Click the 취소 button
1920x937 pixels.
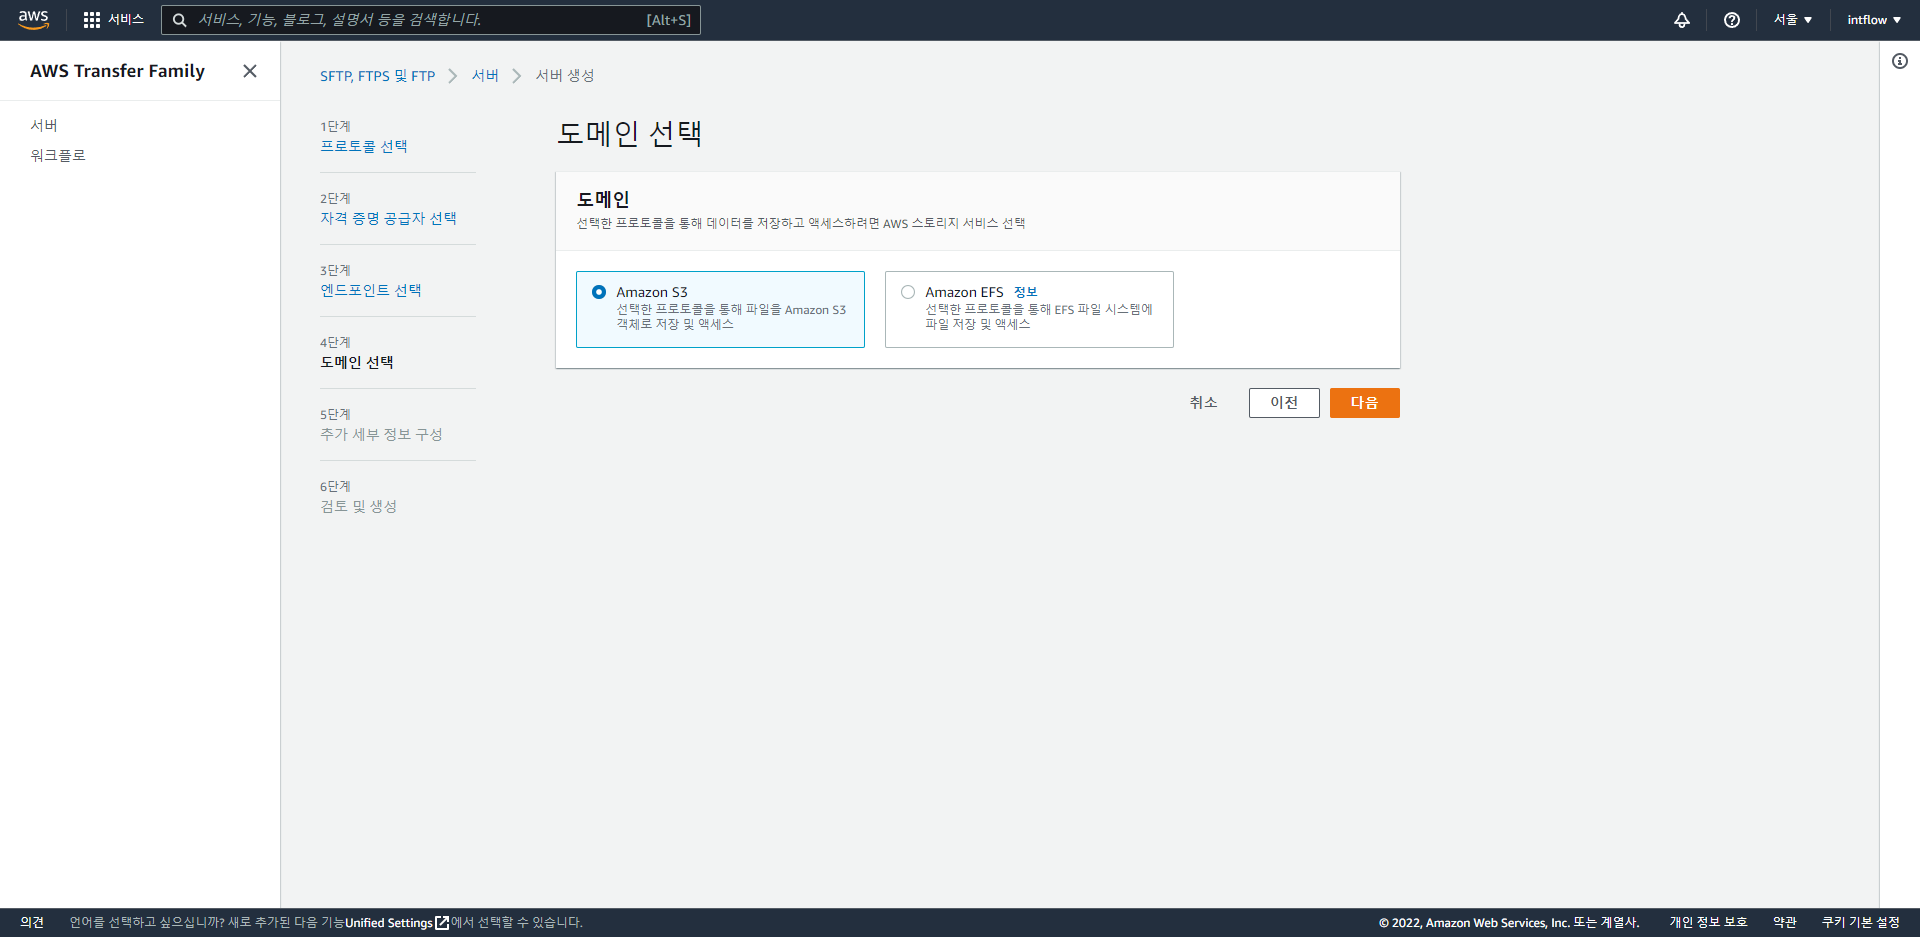pyautogui.click(x=1203, y=403)
